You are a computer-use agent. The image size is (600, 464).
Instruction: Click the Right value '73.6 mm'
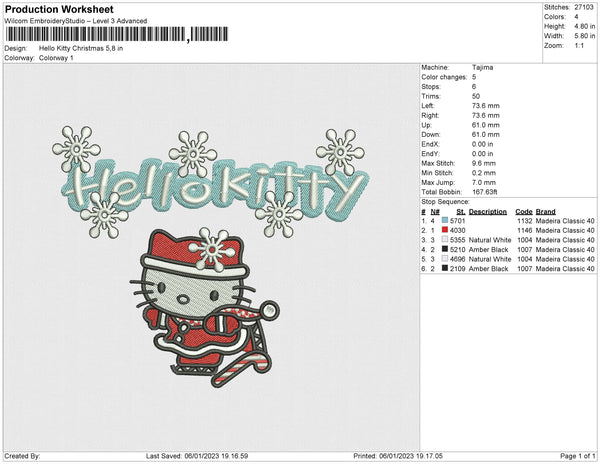(486, 115)
